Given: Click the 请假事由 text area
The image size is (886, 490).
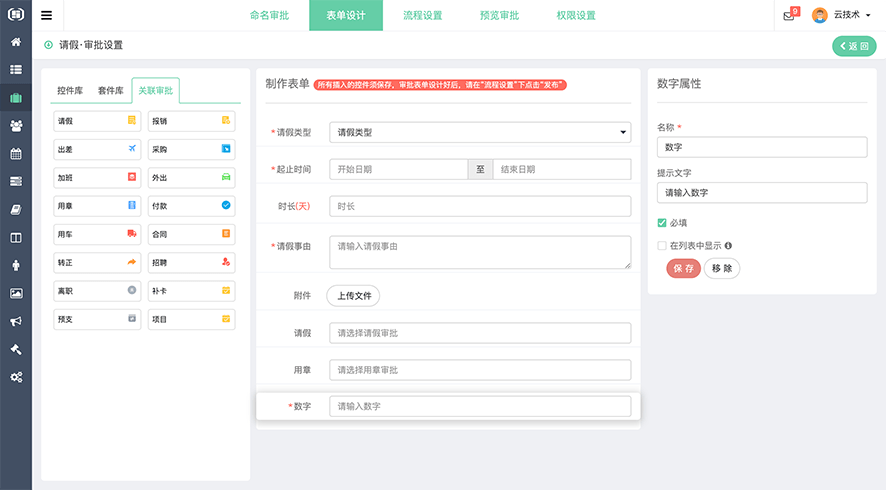Looking at the screenshot, I should pos(480,252).
